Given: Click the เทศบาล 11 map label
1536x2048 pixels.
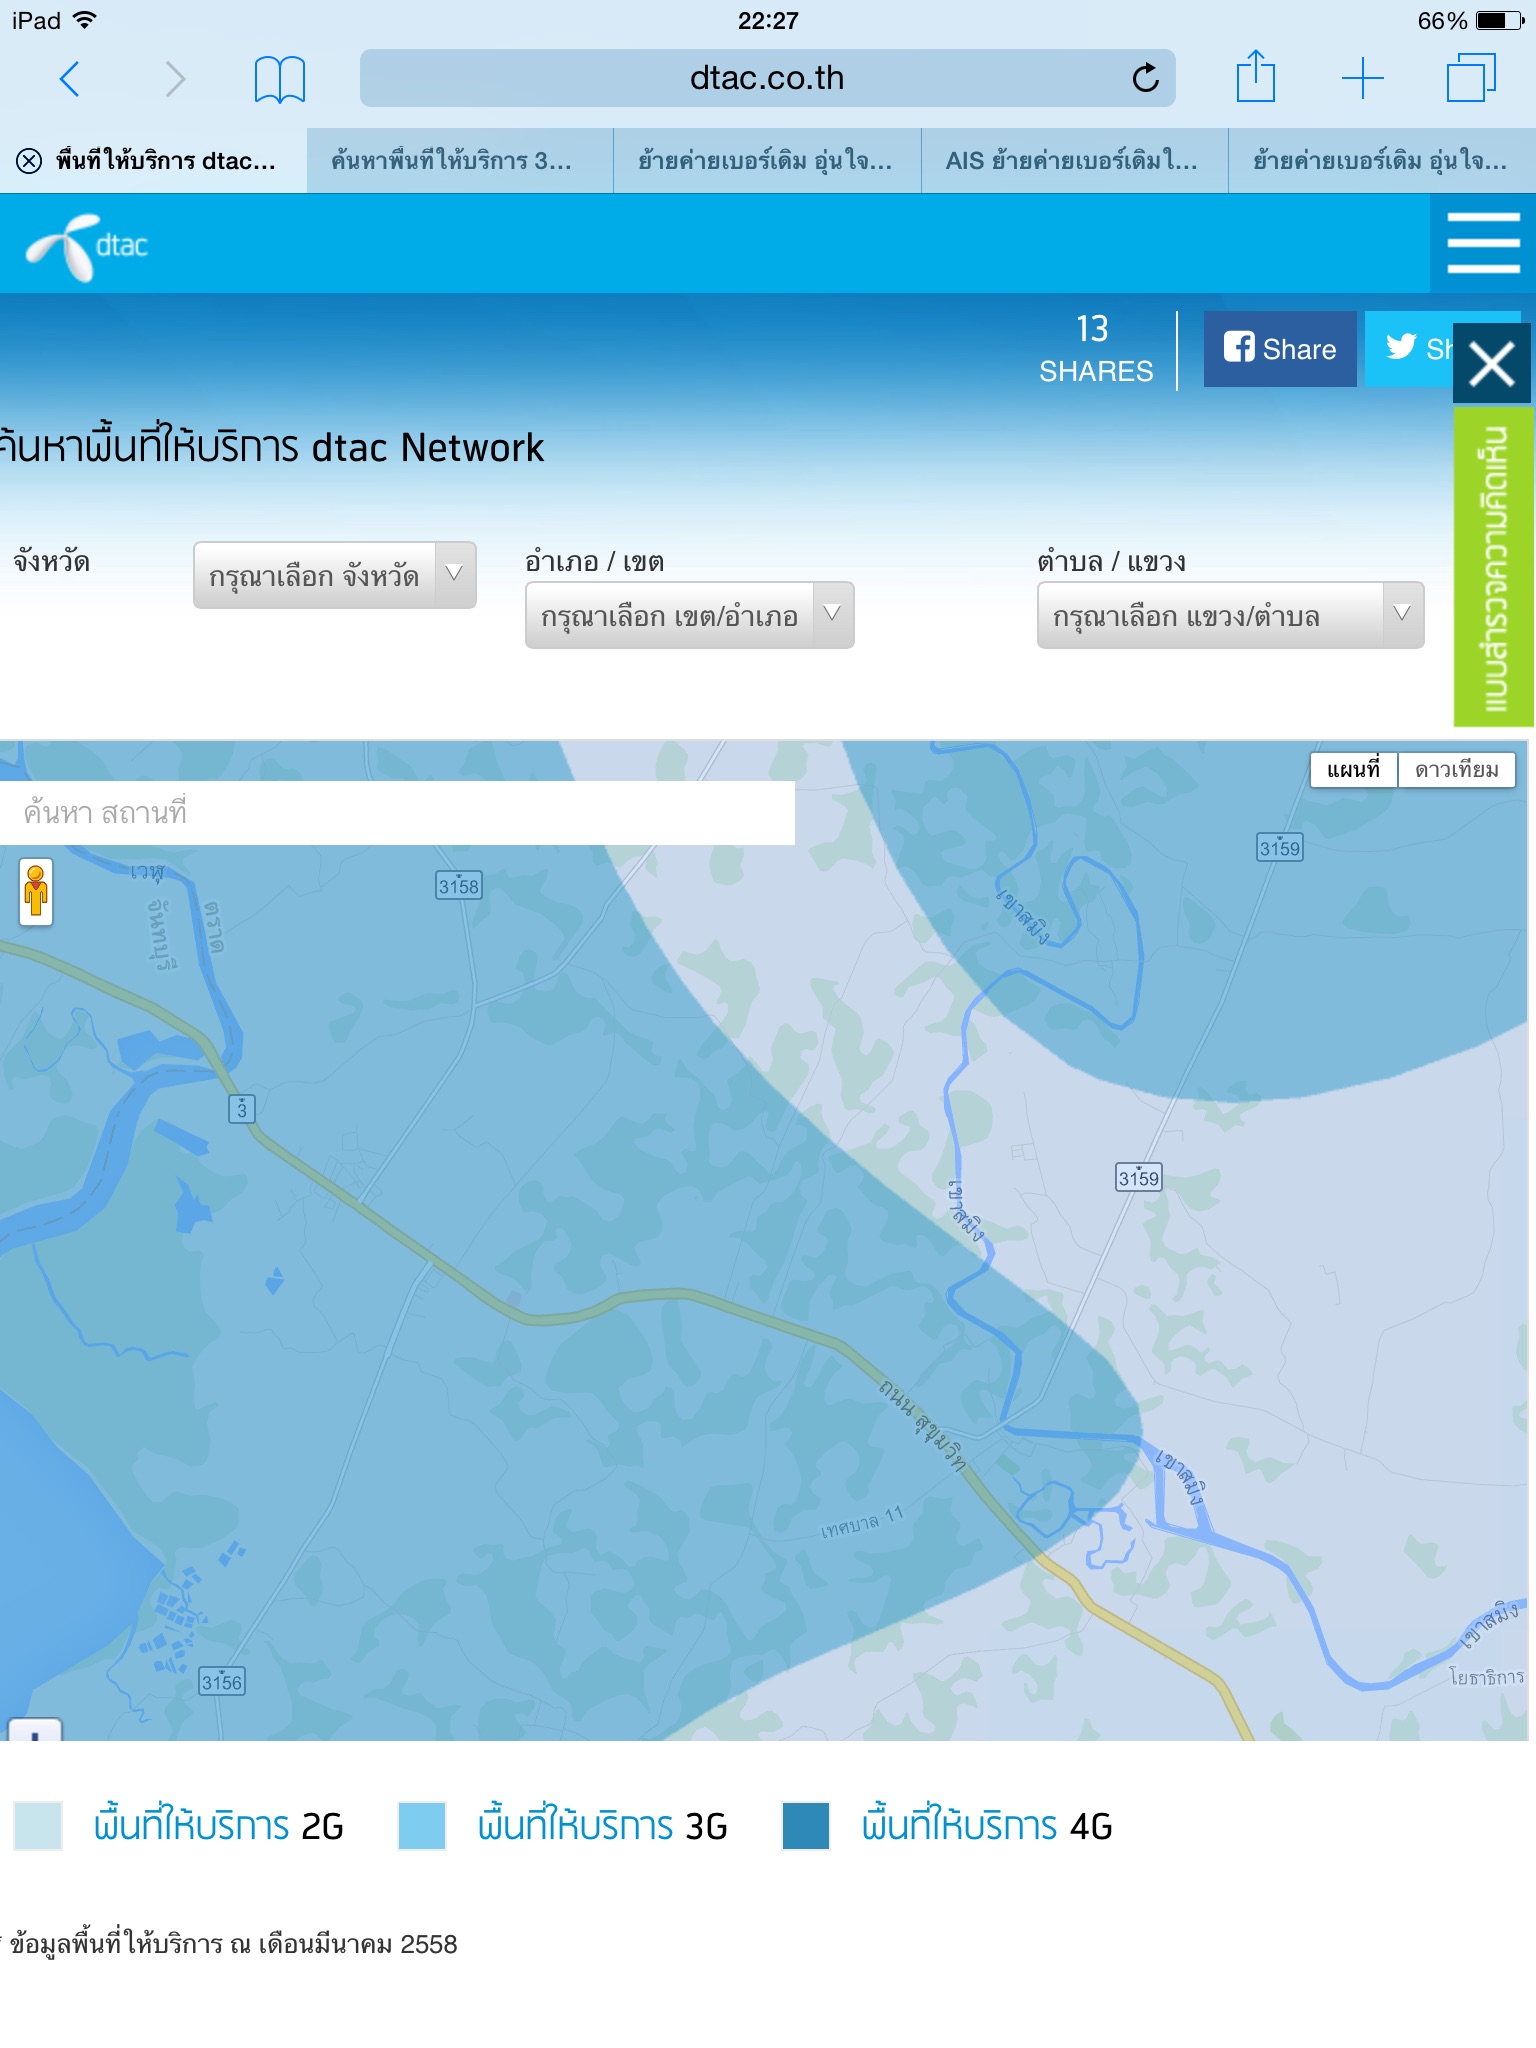Looking at the screenshot, I should (x=861, y=1522).
